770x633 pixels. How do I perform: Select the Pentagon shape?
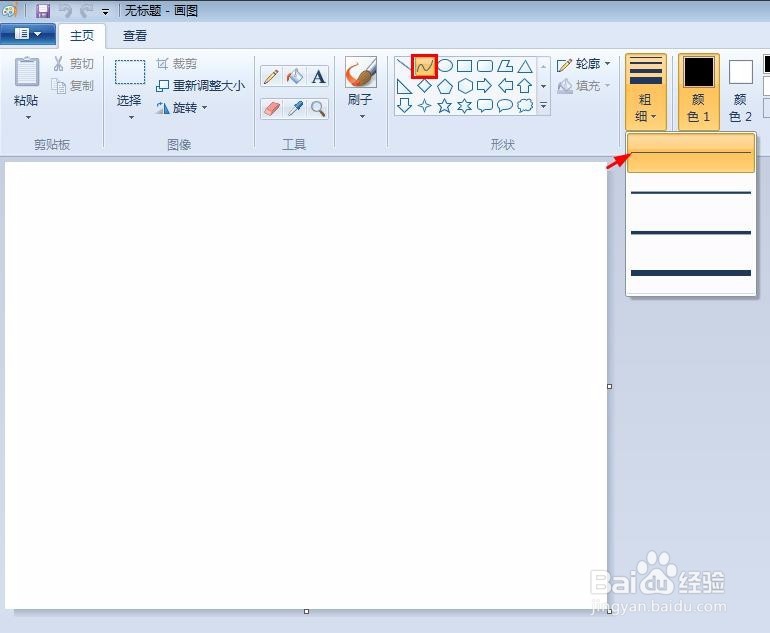[444, 86]
